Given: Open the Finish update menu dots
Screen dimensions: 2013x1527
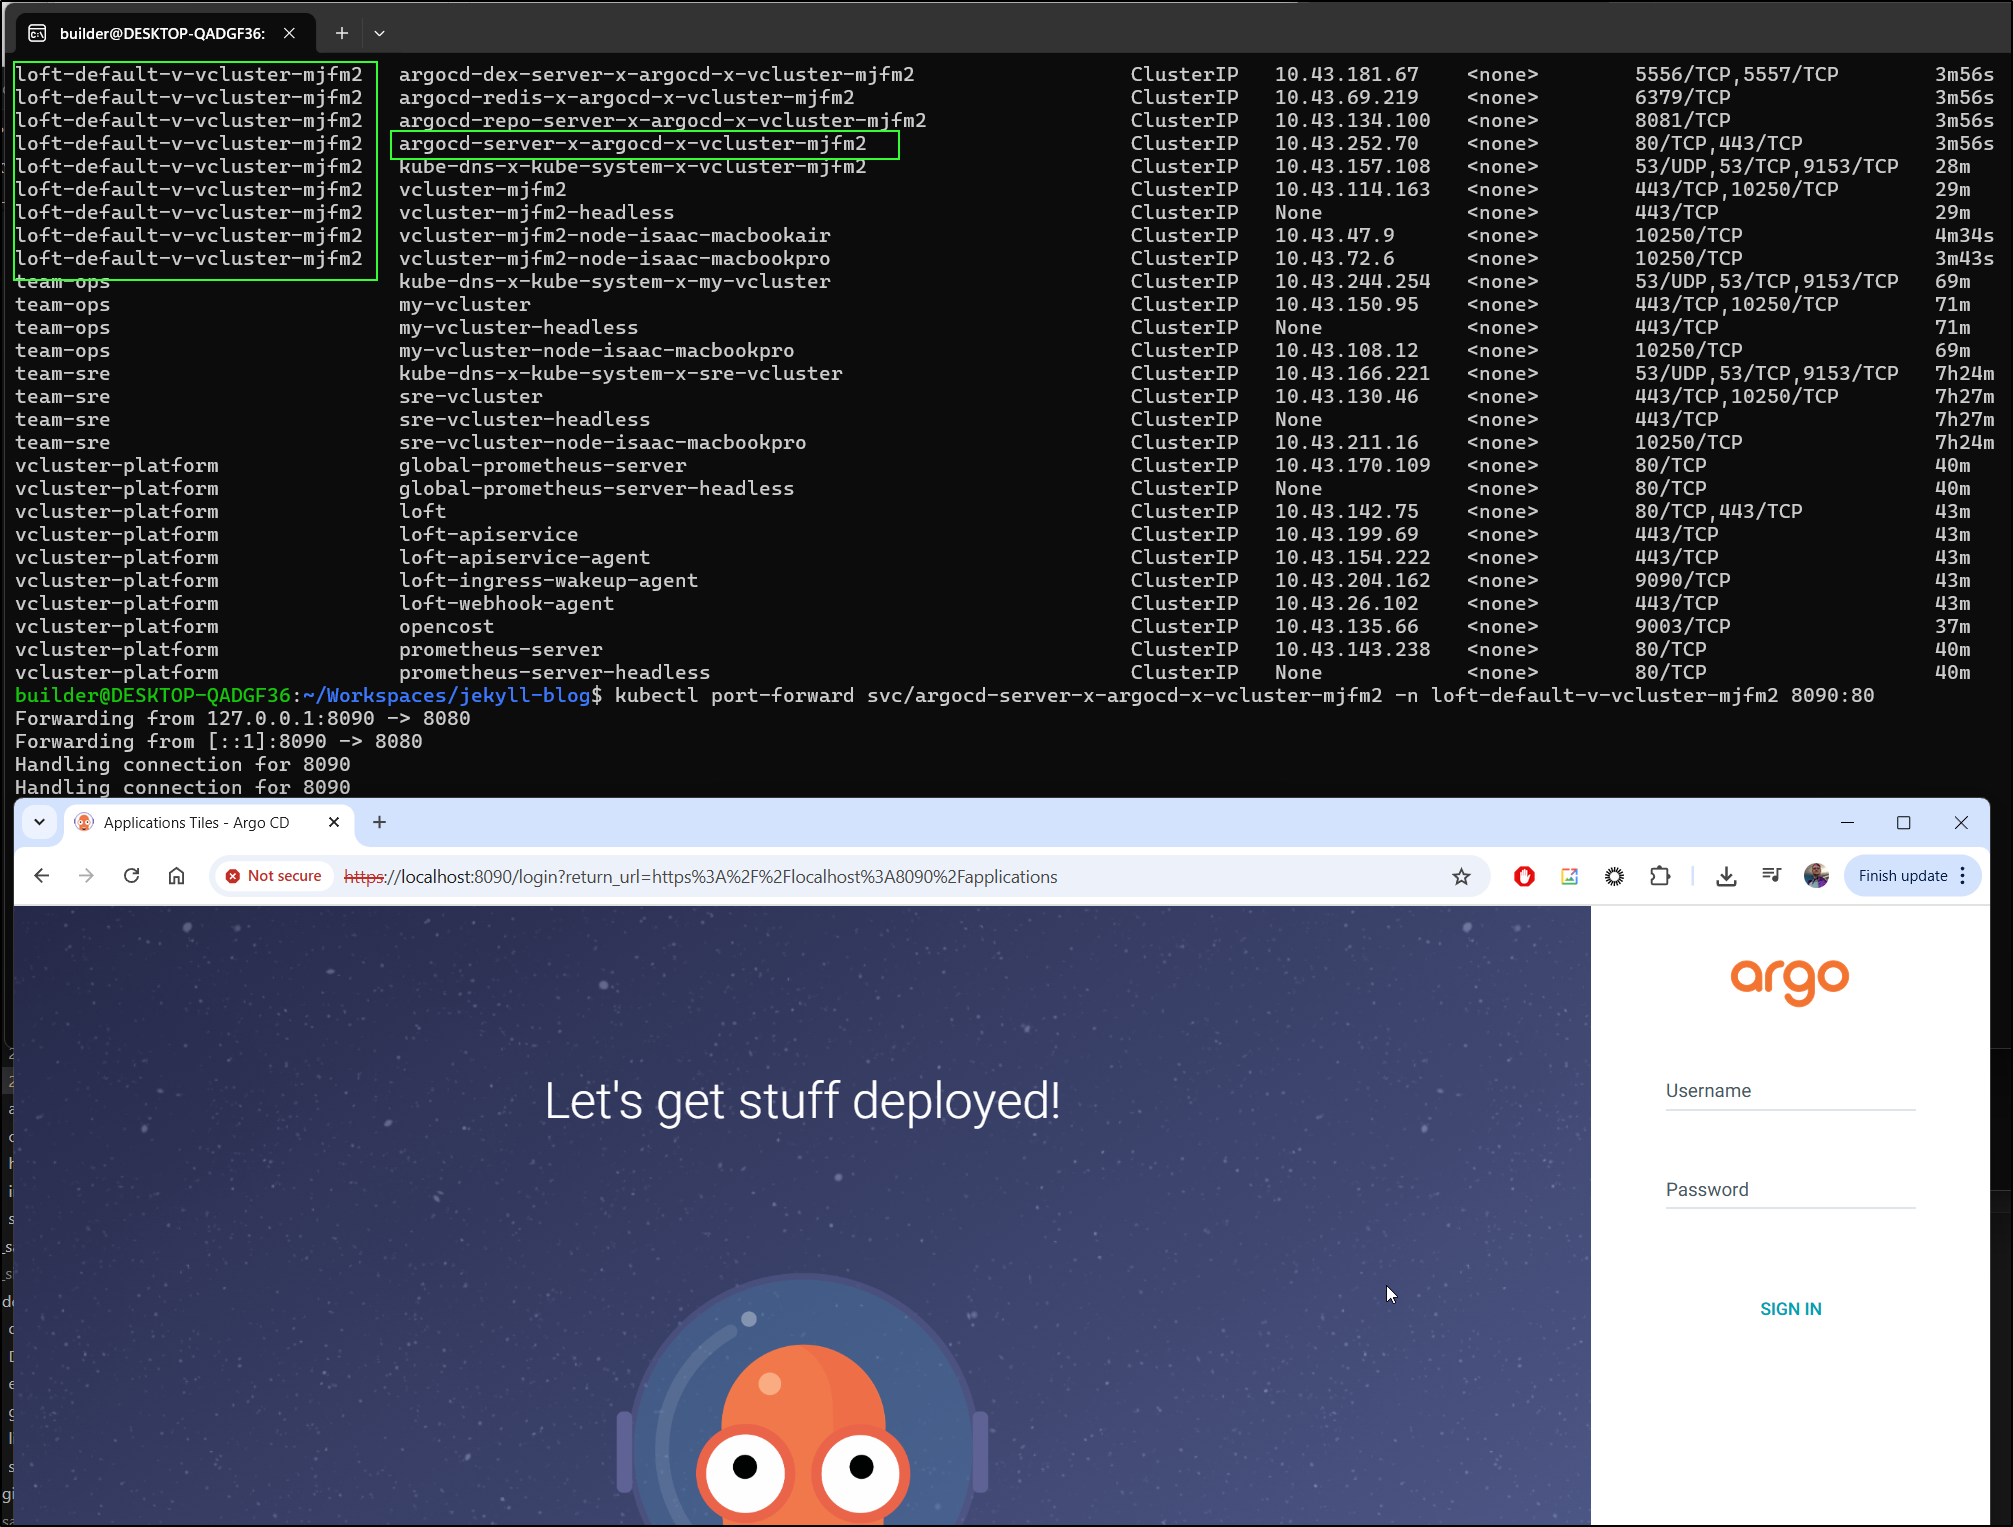Looking at the screenshot, I should 1963,876.
